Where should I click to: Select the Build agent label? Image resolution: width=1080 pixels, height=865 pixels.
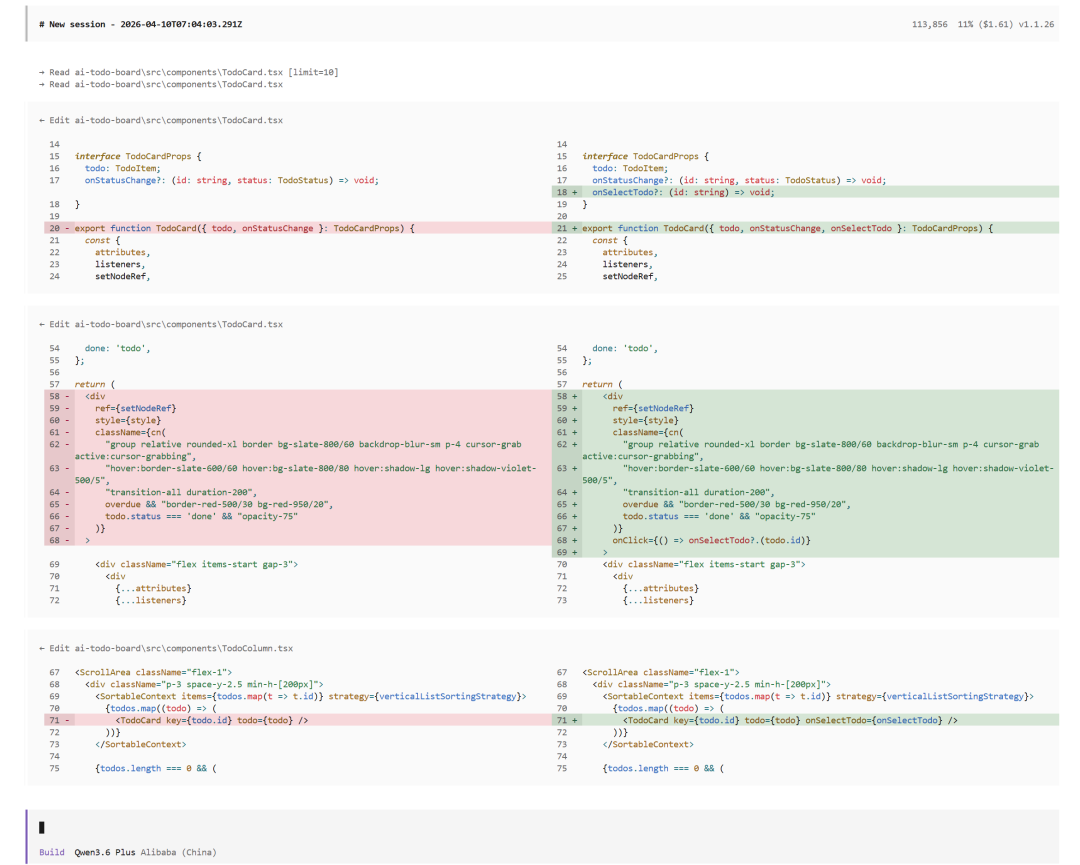point(52,852)
